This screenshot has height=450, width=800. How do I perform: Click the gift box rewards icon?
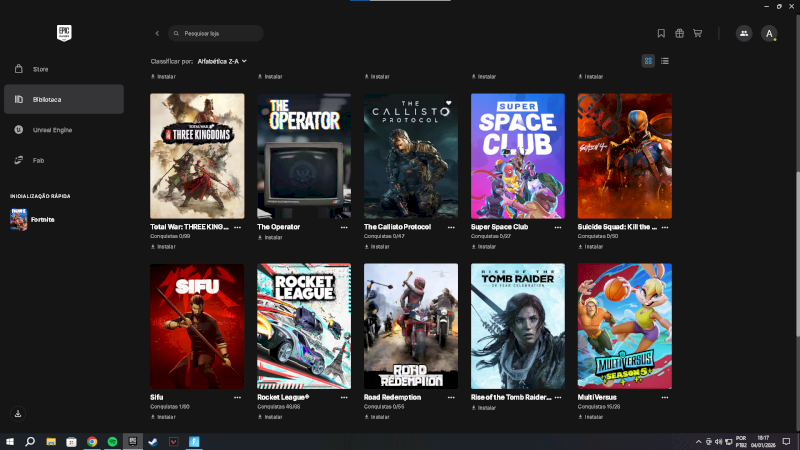tap(679, 33)
